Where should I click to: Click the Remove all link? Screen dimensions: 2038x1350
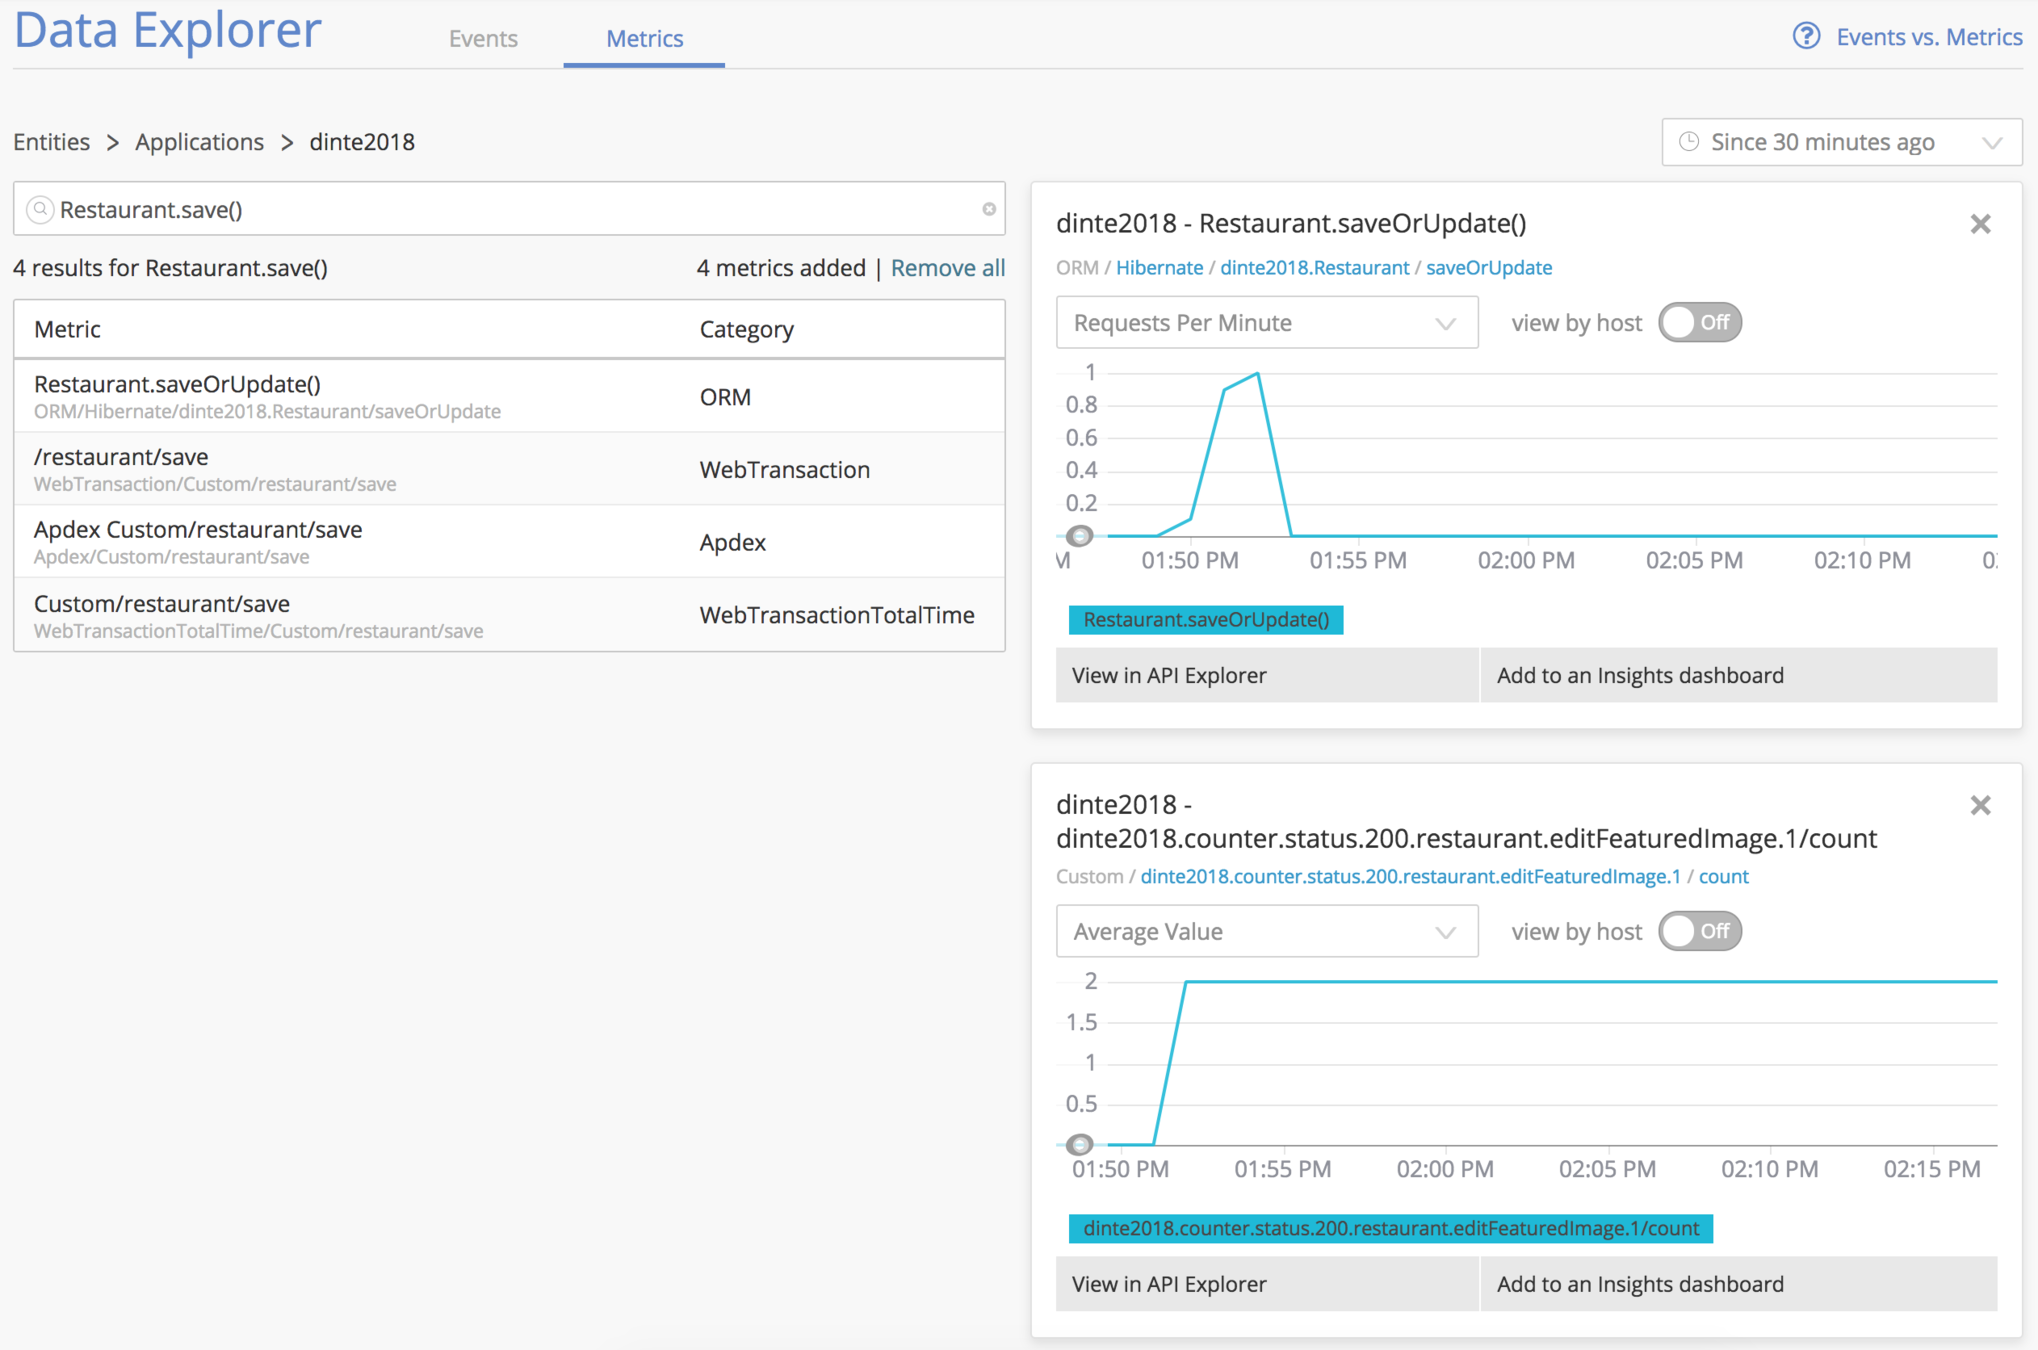pyautogui.click(x=947, y=268)
